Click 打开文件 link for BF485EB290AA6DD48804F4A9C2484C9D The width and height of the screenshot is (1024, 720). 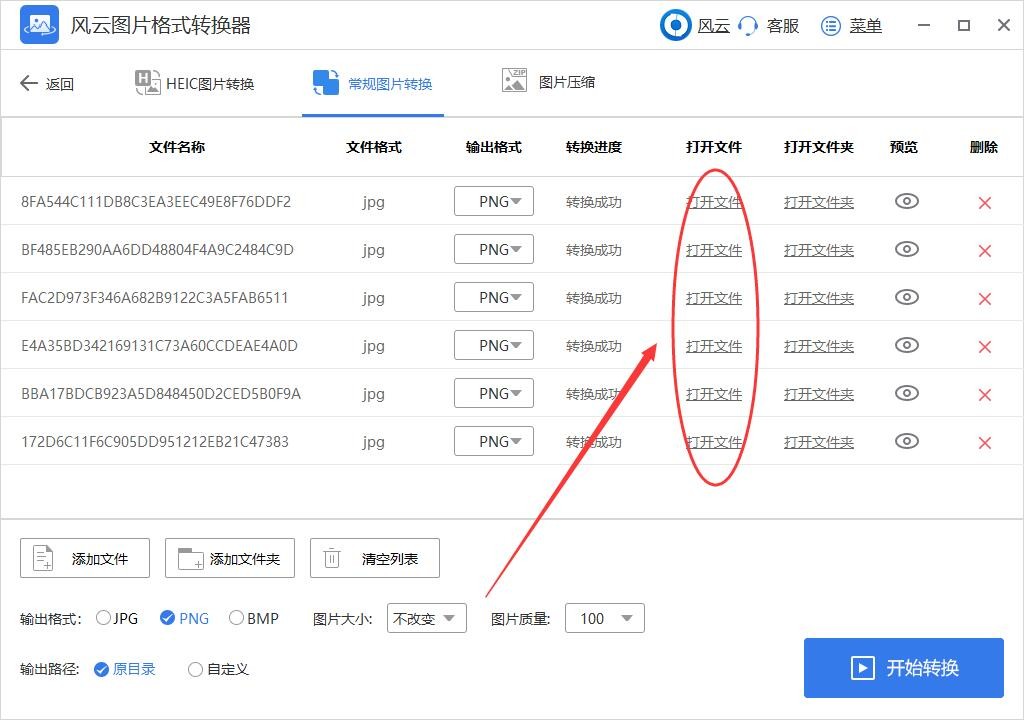pyautogui.click(x=714, y=250)
